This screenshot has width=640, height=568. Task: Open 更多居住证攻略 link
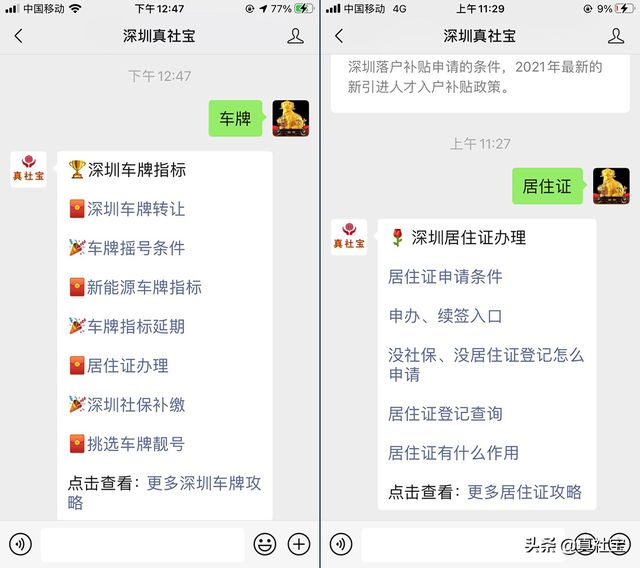click(x=524, y=492)
